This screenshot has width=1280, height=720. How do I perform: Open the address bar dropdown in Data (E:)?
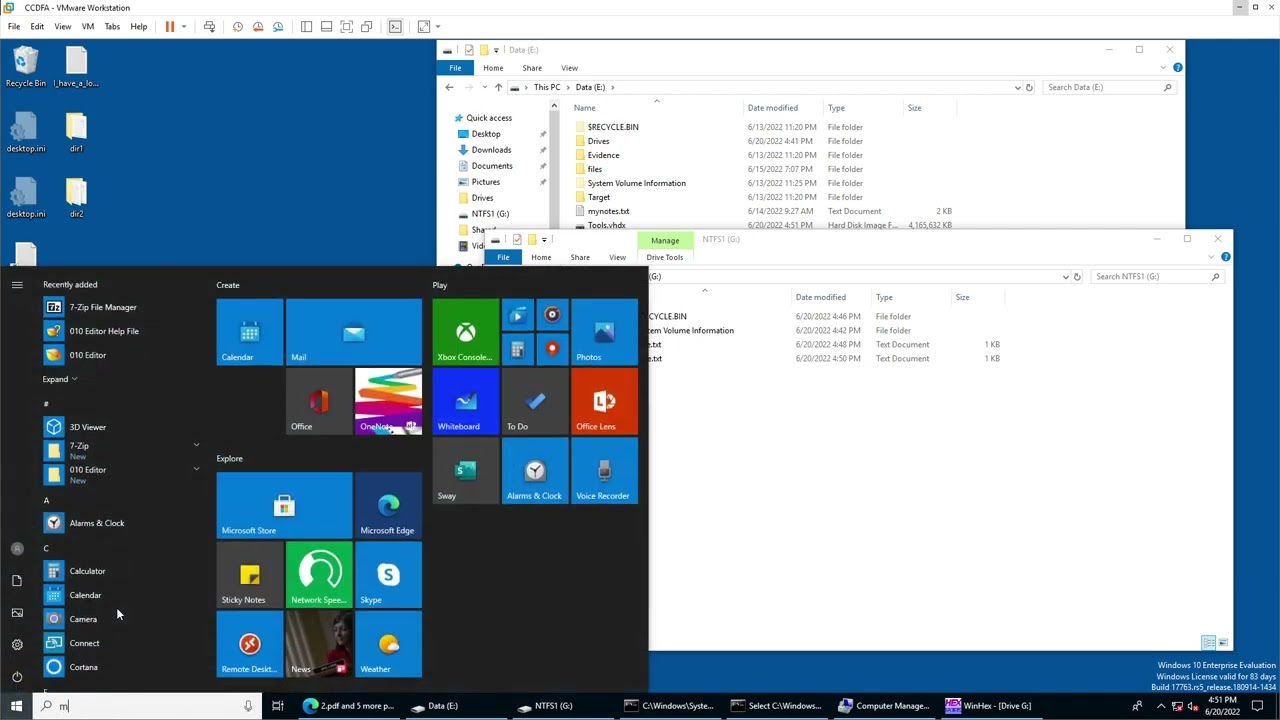(1017, 87)
